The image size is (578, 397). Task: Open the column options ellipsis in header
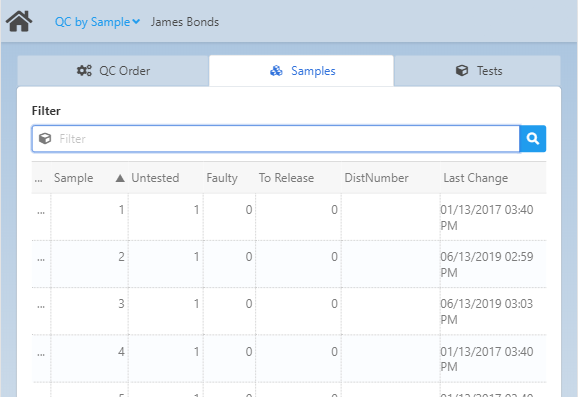click(x=39, y=180)
